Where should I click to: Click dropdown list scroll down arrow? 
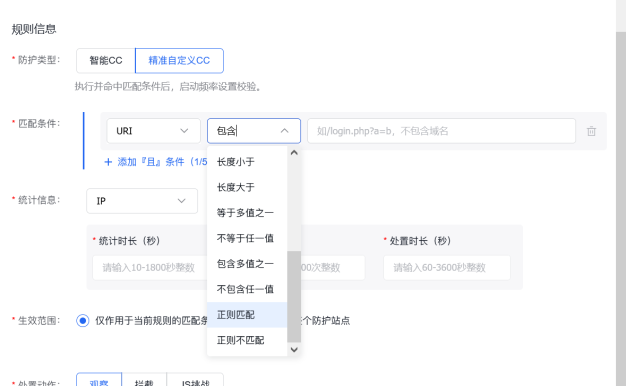pyautogui.click(x=294, y=350)
